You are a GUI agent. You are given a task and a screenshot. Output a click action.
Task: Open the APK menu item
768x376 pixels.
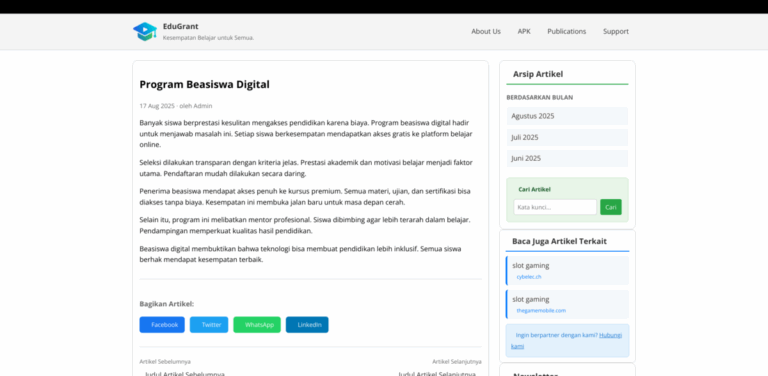[524, 31]
